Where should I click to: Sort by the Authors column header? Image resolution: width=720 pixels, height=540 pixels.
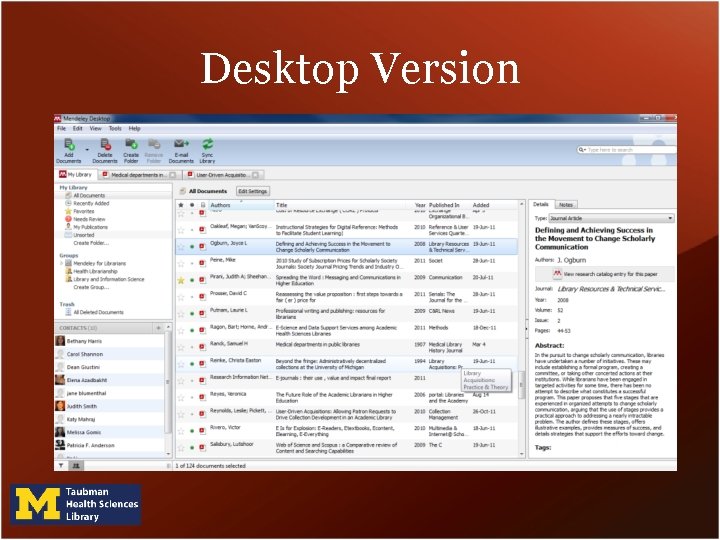pyautogui.click(x=241, y=205)
